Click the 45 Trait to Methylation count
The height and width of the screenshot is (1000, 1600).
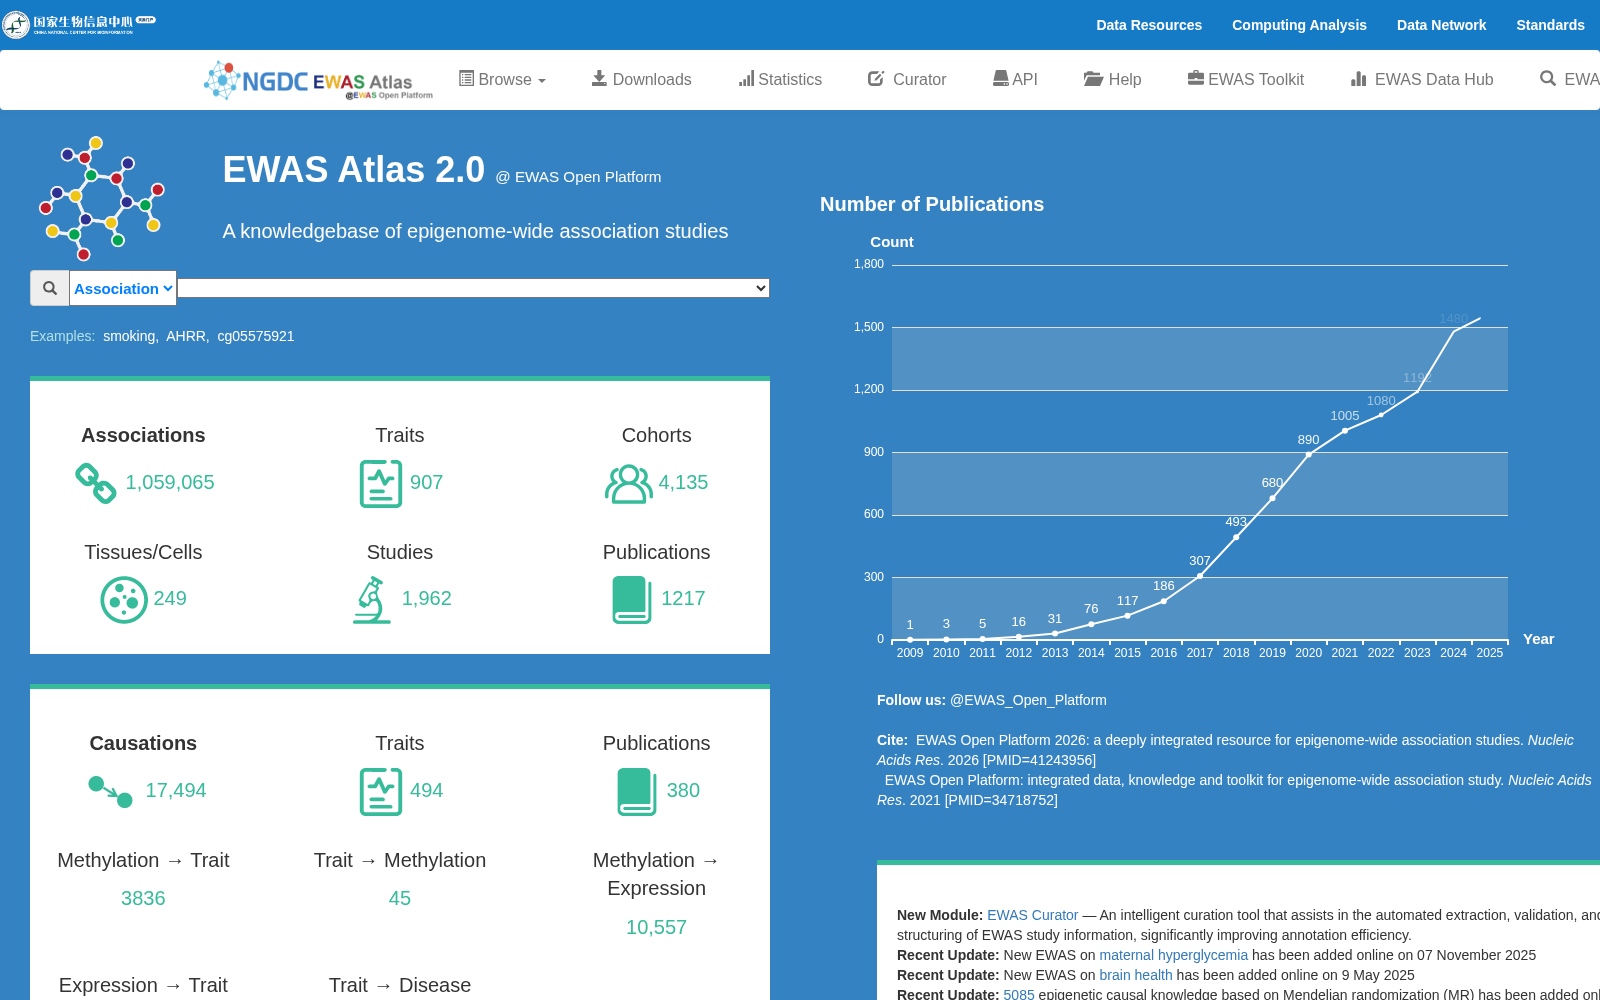tap(400, 899)
